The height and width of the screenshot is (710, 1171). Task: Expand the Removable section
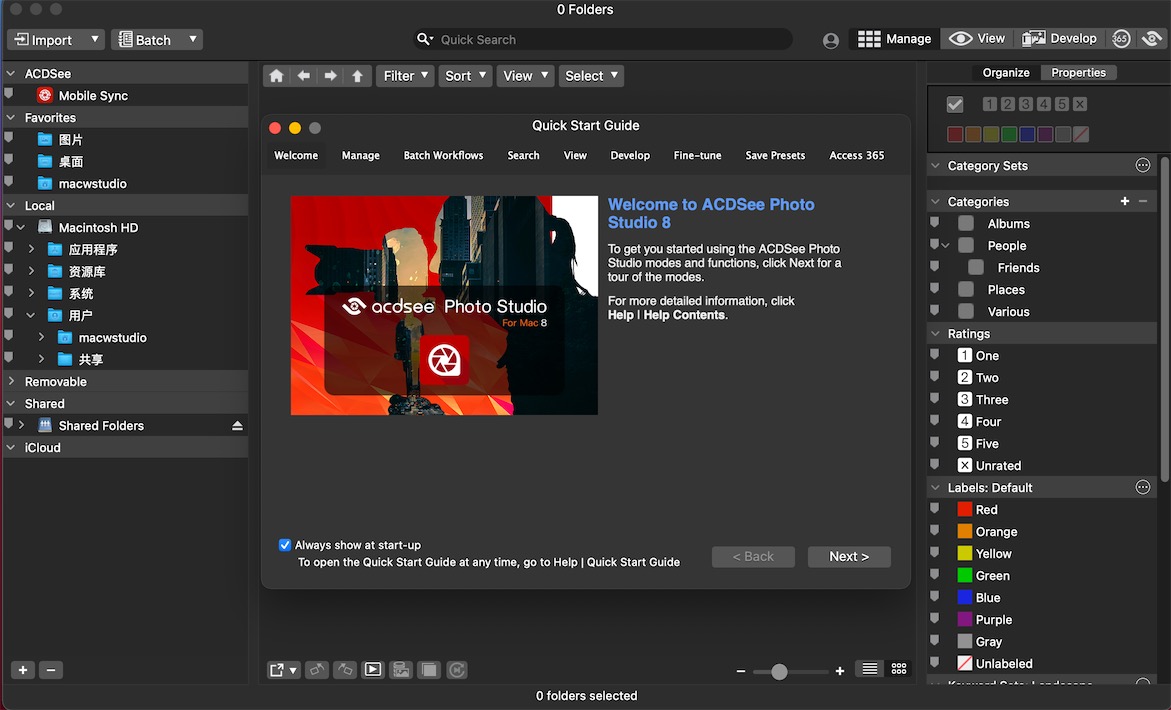[x=11, y=381]
